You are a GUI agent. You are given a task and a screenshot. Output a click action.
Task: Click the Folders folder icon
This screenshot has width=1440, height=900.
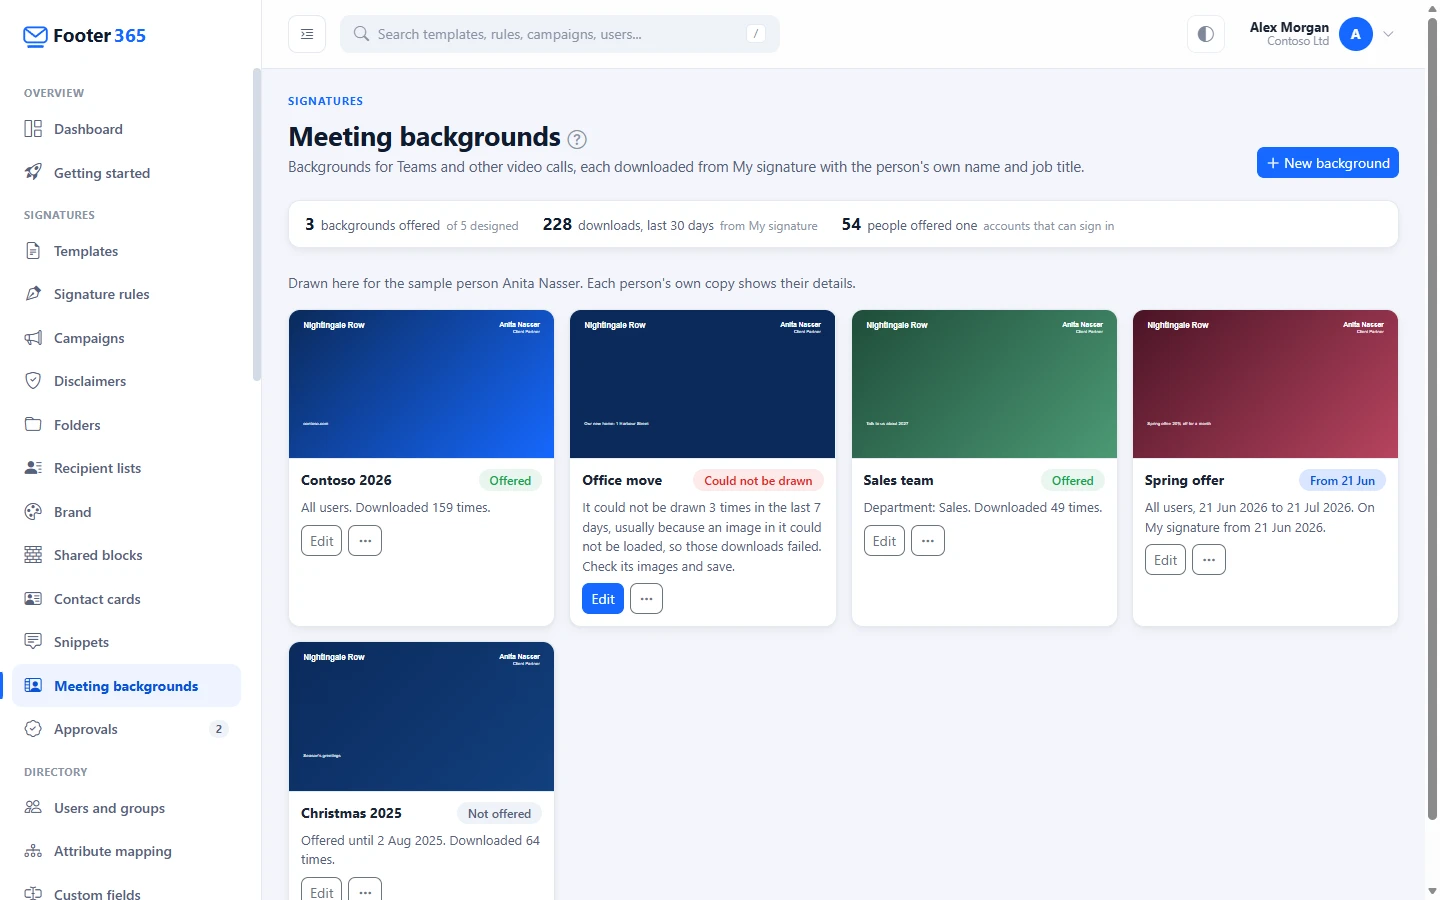(x=33, y=425)
